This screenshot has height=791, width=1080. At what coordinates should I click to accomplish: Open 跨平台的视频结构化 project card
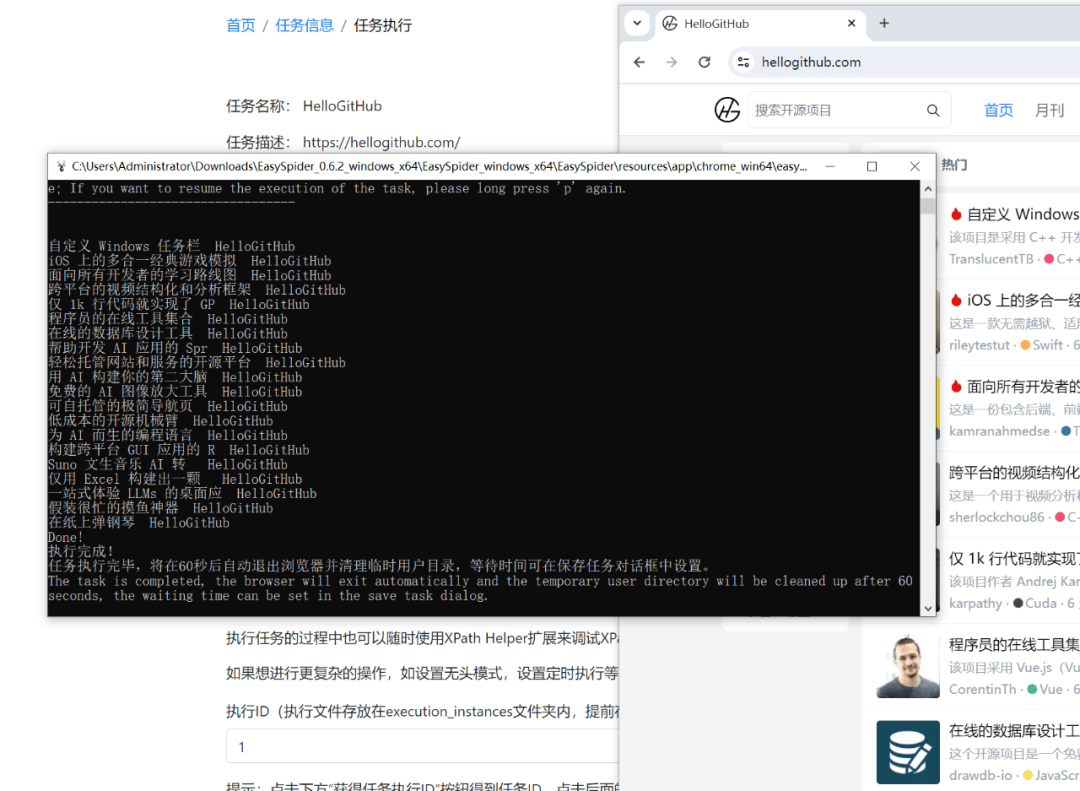(x=1009, y=493)
